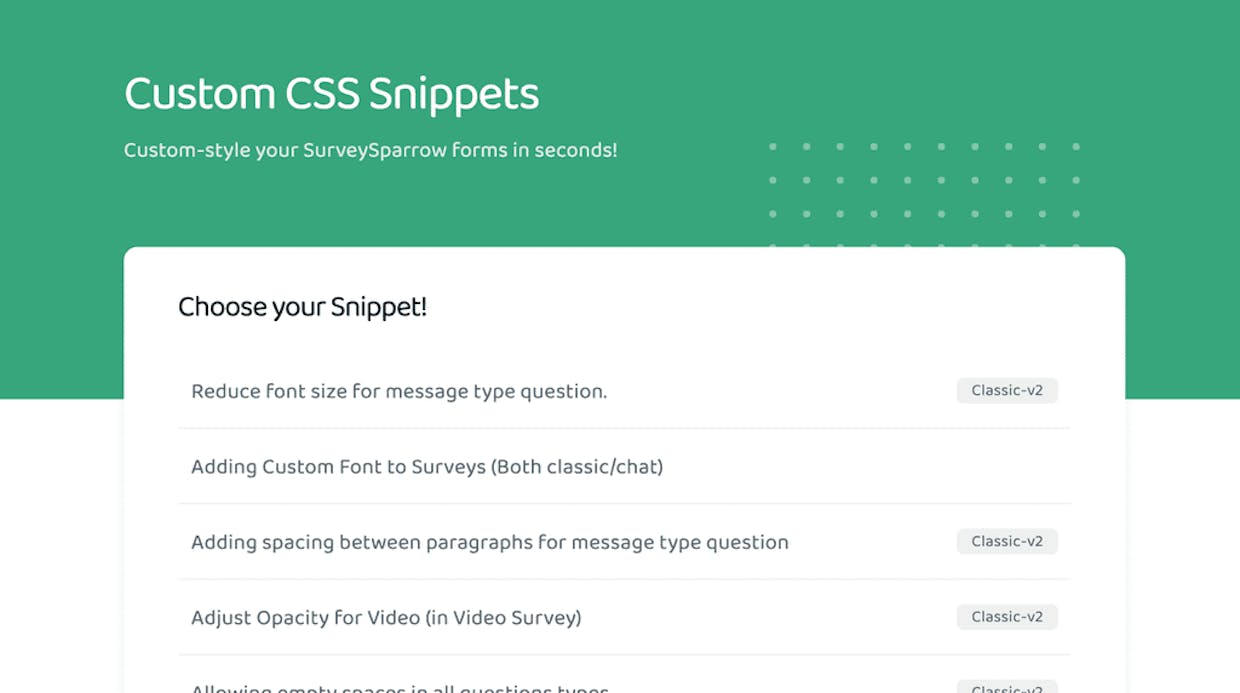The width and height of the screenshot is (1240, 693).
Task: Open Adding Custom Font to Surveys snippet
Action: pos(624,466)
